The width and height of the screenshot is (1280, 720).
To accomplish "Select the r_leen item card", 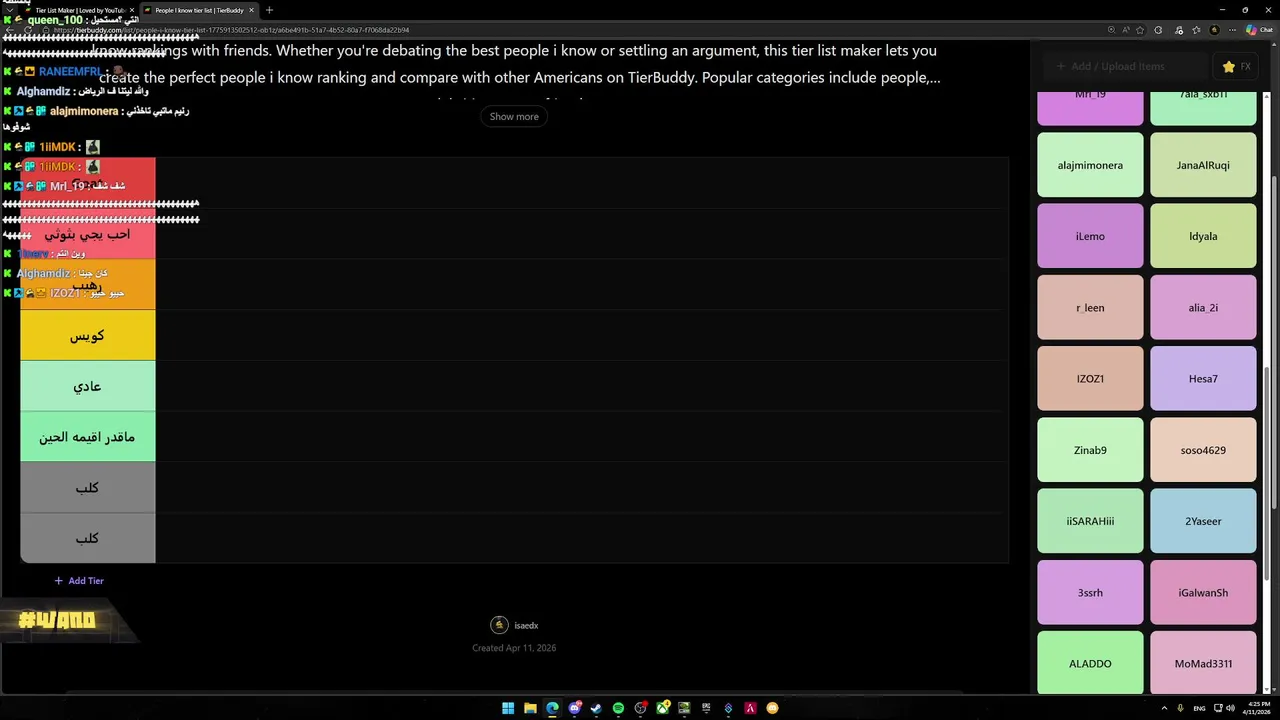I will tap(1090, 308).
